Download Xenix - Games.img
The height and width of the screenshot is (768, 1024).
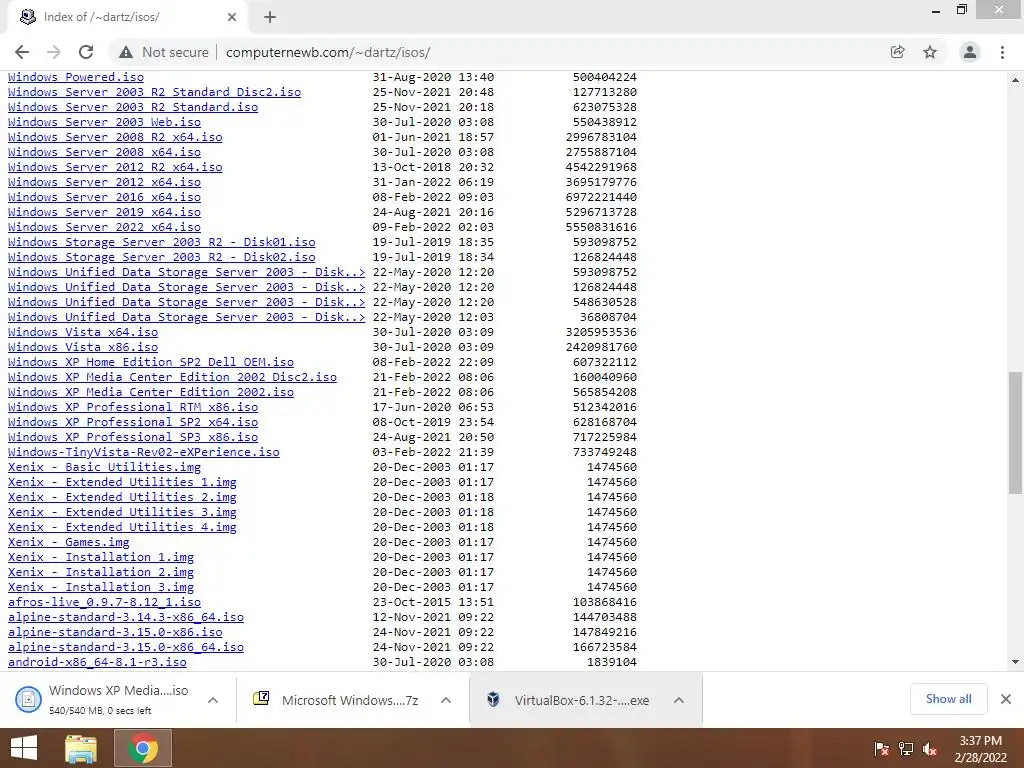[x=69, y=543]
